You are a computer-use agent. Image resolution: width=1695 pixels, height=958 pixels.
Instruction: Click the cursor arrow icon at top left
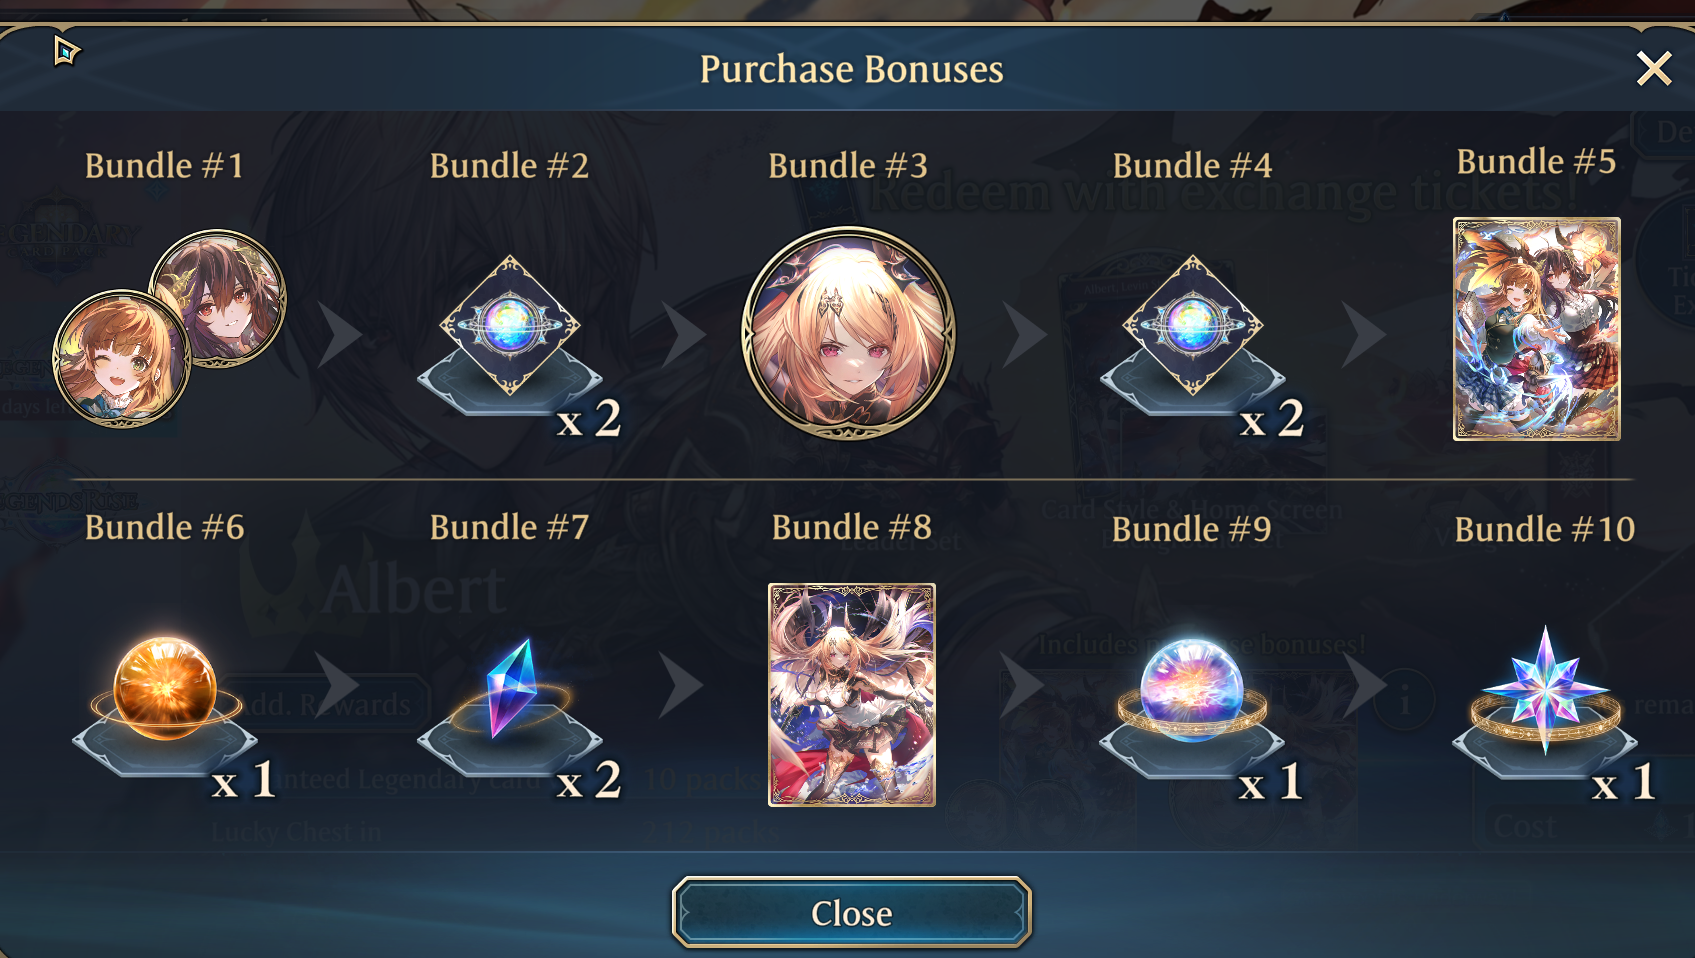point(66,50)
